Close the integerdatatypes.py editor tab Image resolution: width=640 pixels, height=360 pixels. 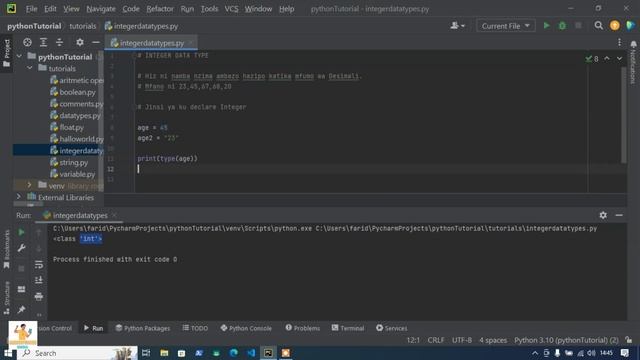[x=191, y=42]
